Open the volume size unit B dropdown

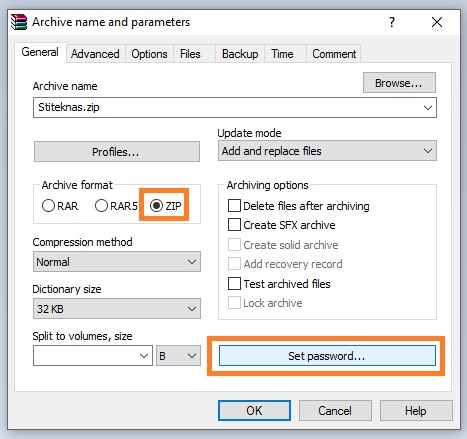178,356
